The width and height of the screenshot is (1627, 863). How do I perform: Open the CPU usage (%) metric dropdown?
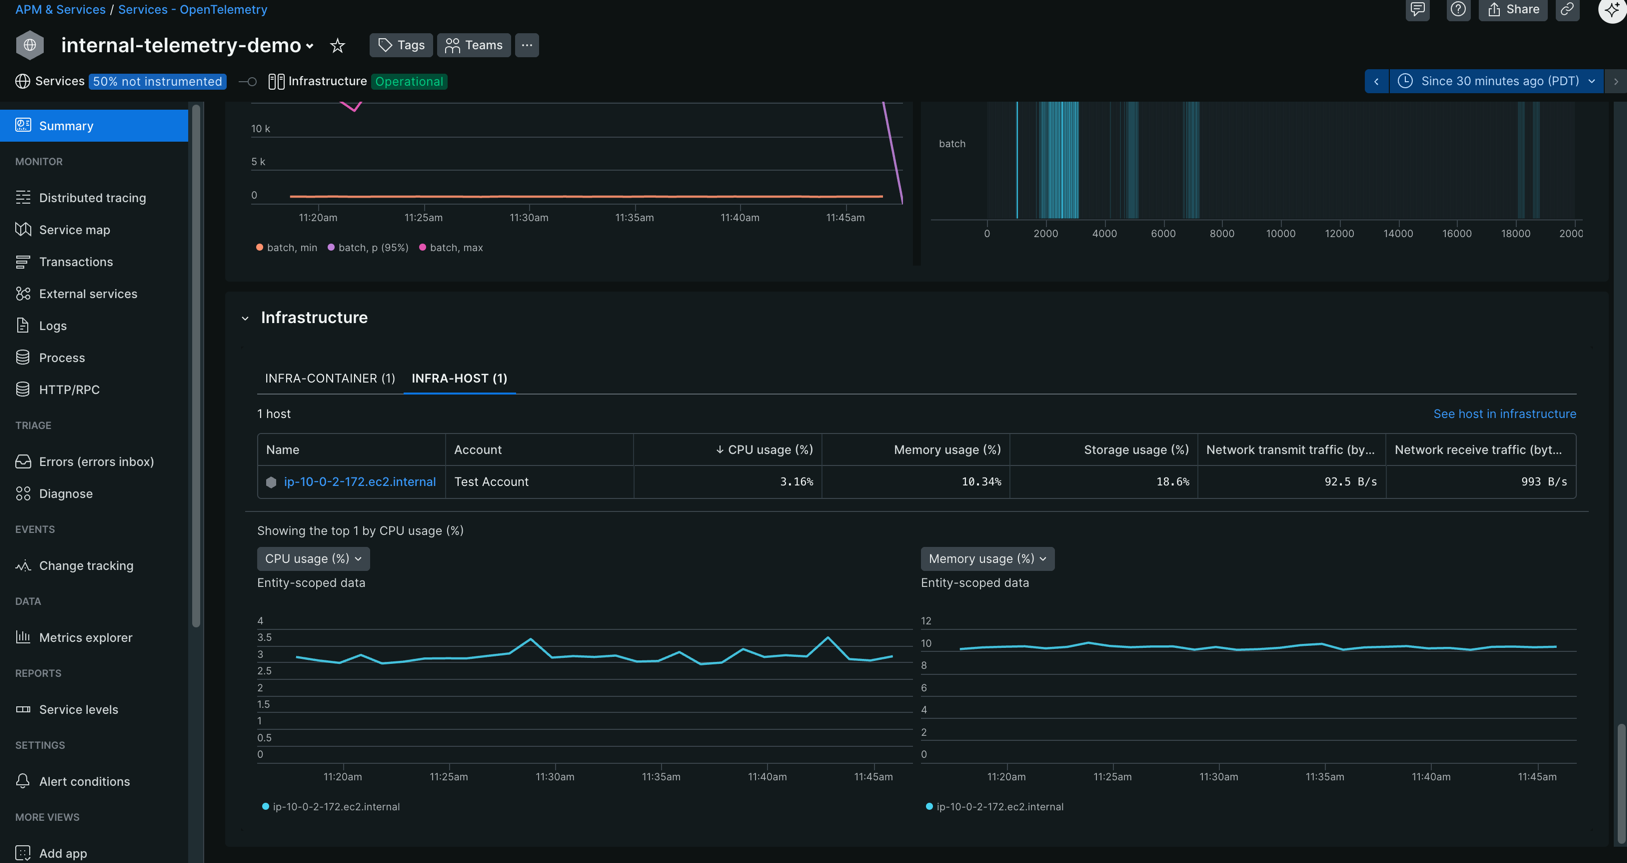coord(313,559)
